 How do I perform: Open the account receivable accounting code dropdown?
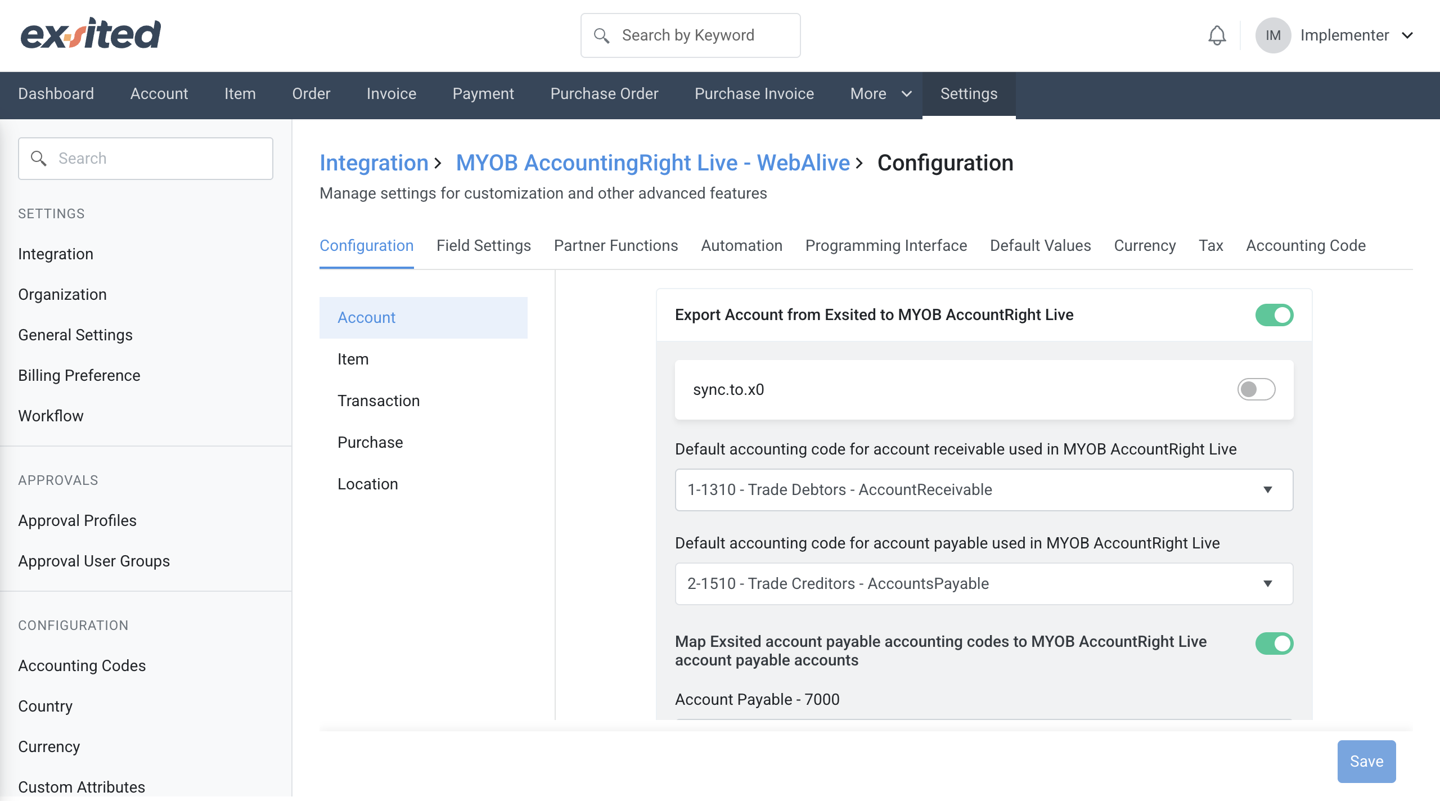983,490
